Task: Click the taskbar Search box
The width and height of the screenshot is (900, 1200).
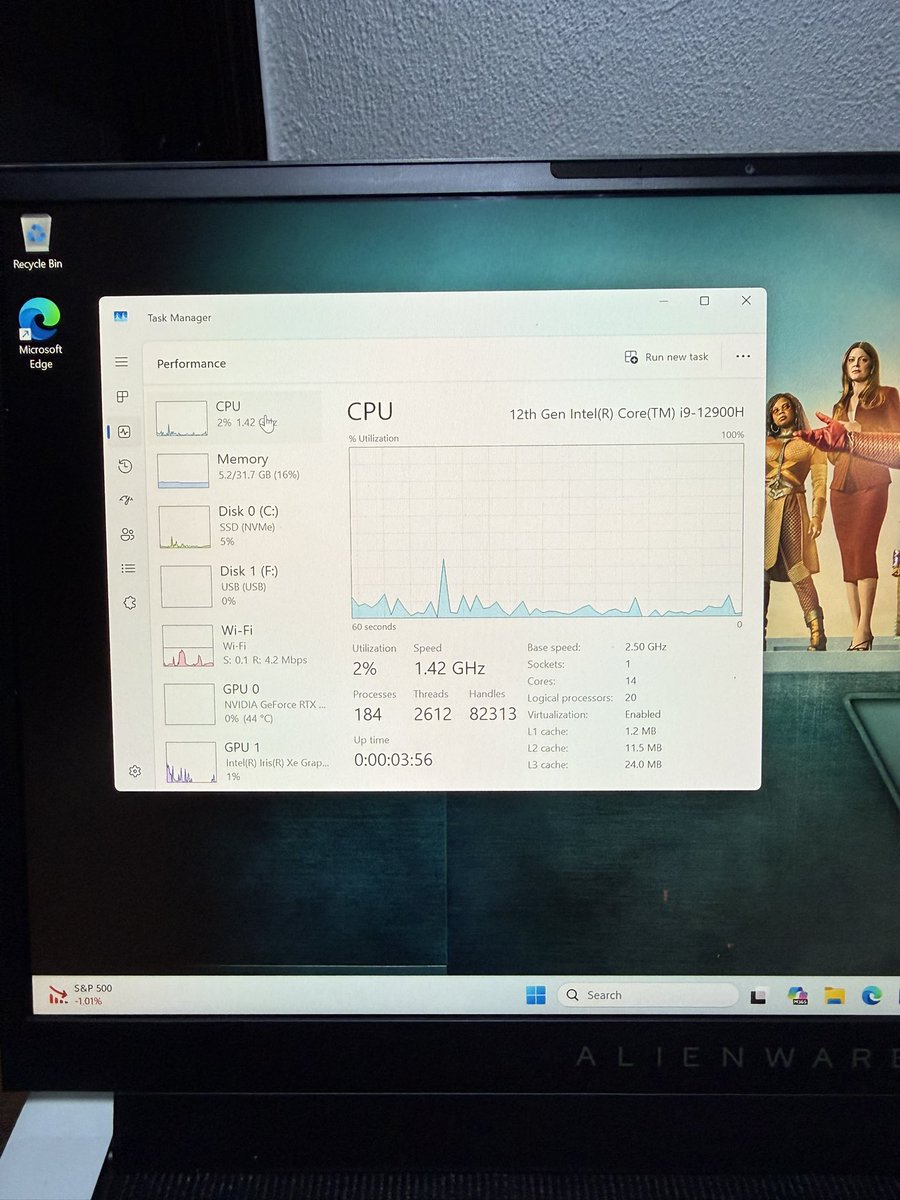Action: [x=647, y=995]
